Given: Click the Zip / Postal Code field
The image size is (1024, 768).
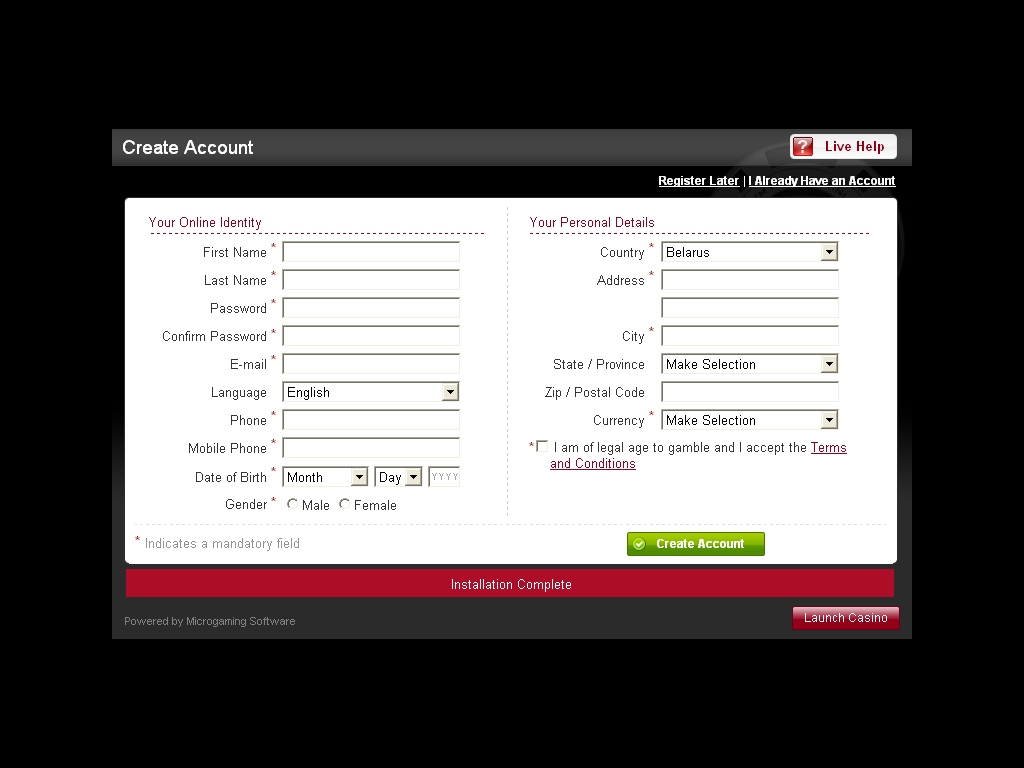Looking at the screenshot, I should [x=750, y=392].
